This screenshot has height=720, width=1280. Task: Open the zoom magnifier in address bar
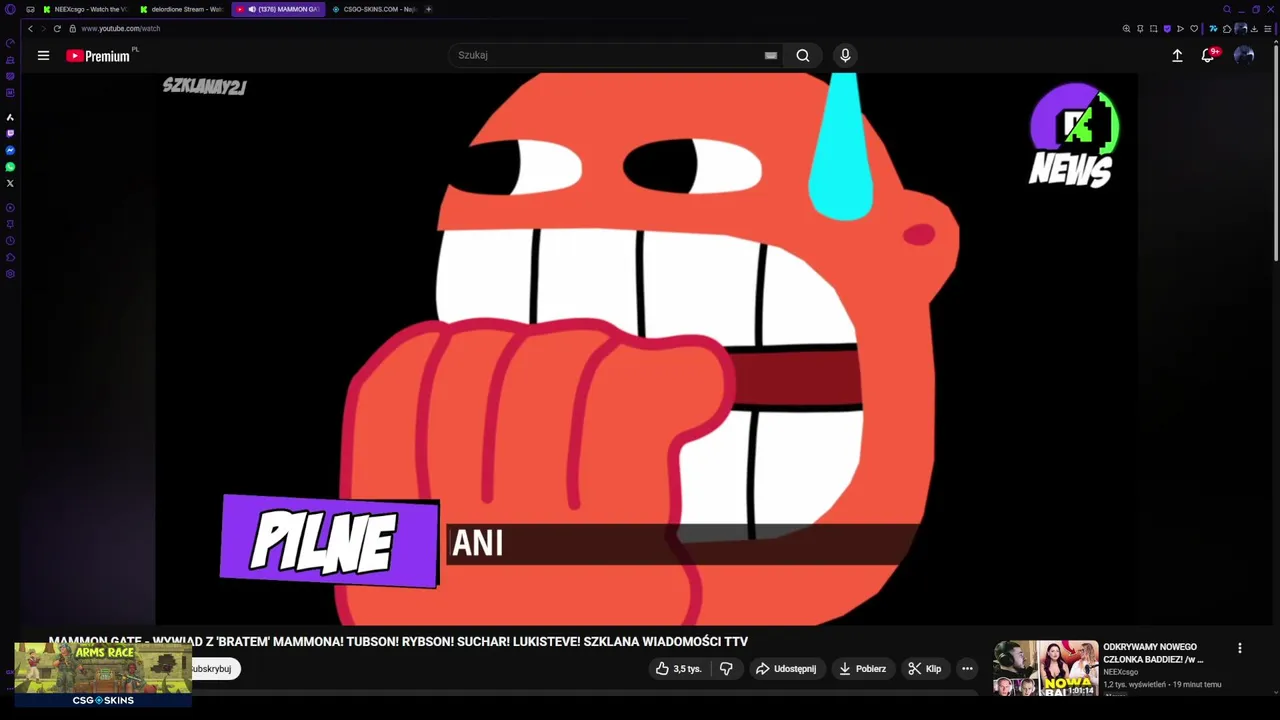tap(1127, 28)
